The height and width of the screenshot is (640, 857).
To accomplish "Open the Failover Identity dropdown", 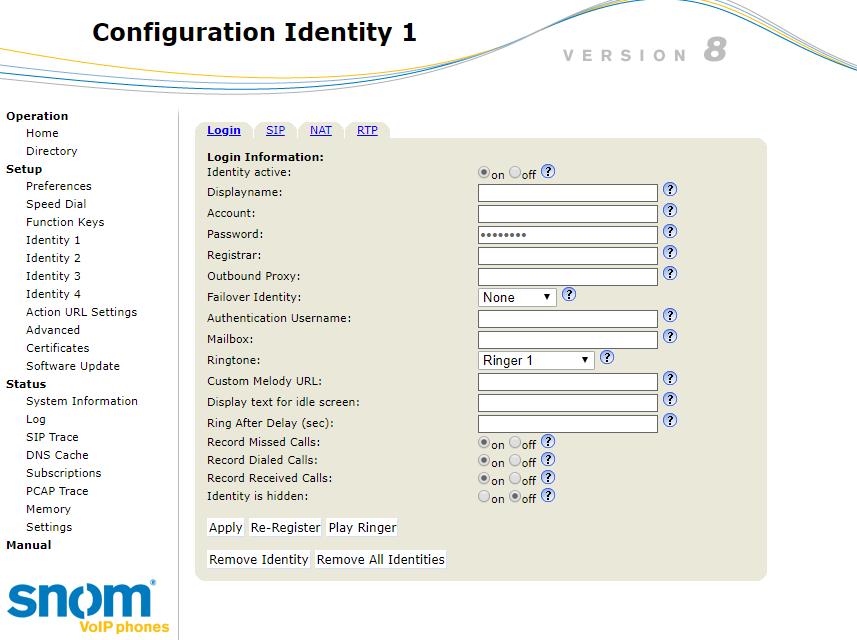I will pyautogui.click(x=517, y=297).
